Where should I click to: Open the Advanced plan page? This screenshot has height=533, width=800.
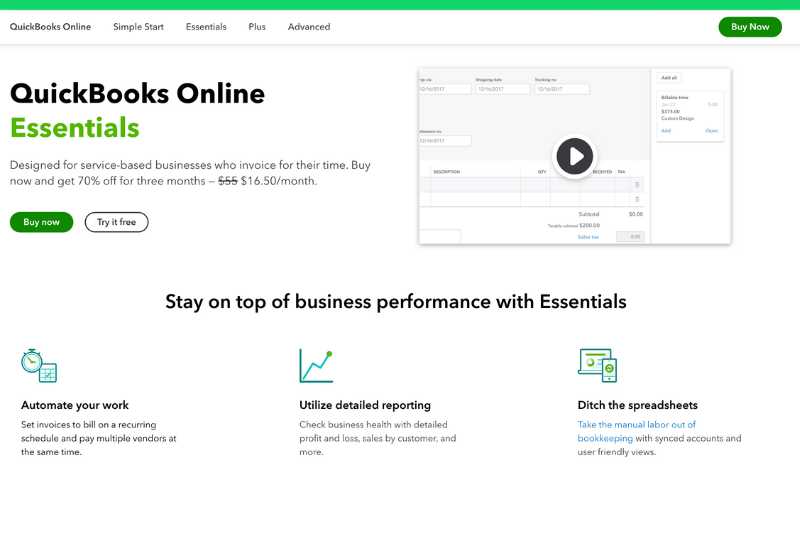309,27
